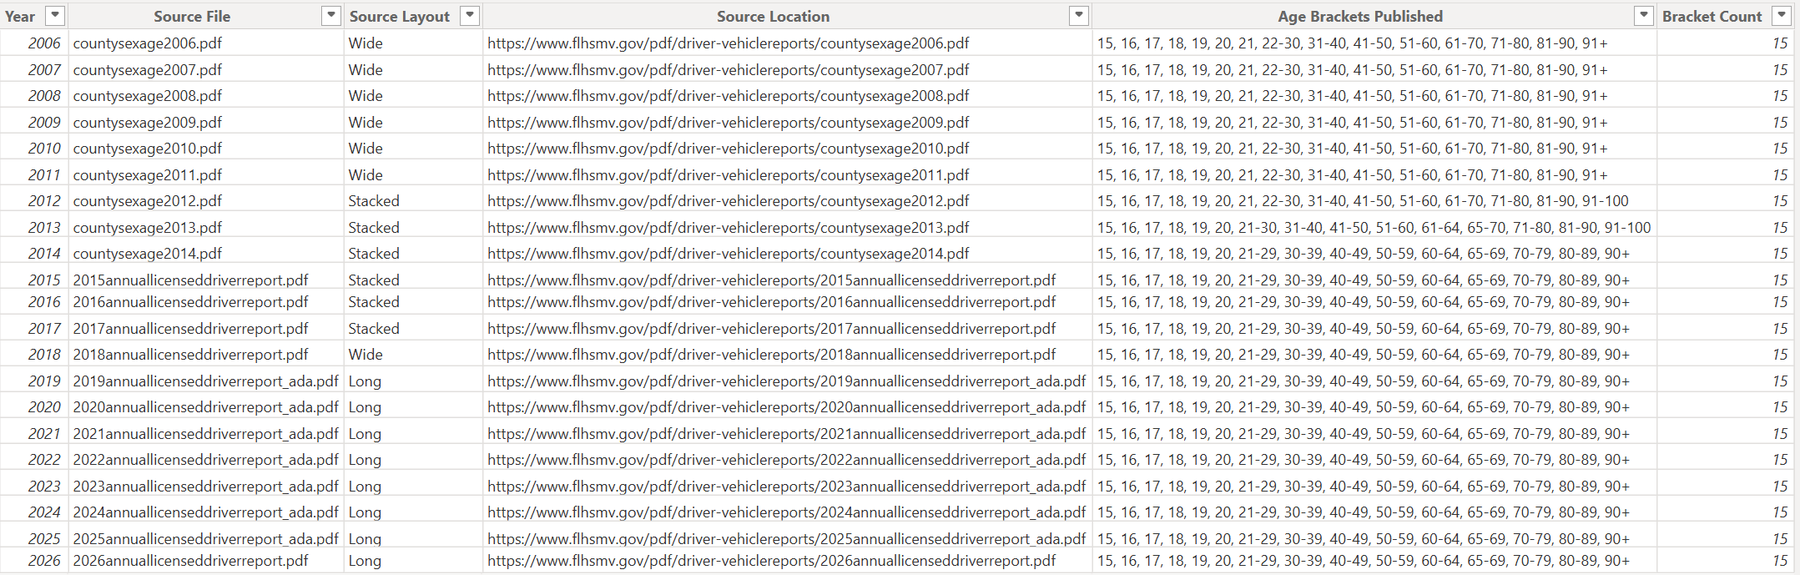Click Year cell 2018

[44, 354]
